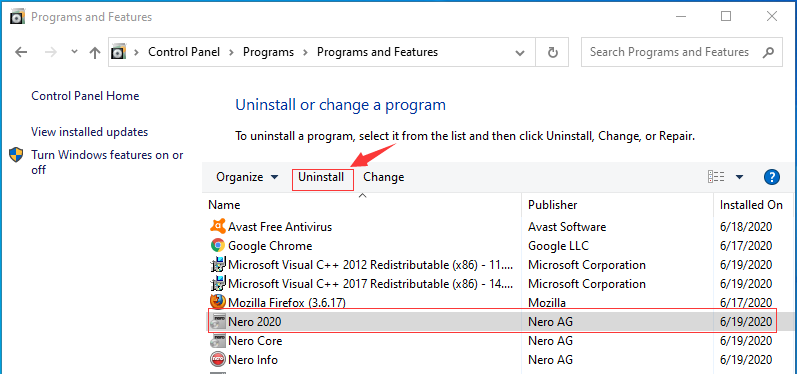797x374 pixels.
Task: Open the Organize dropdown menu
Action: pyautogui.click(x=248, y=177)
